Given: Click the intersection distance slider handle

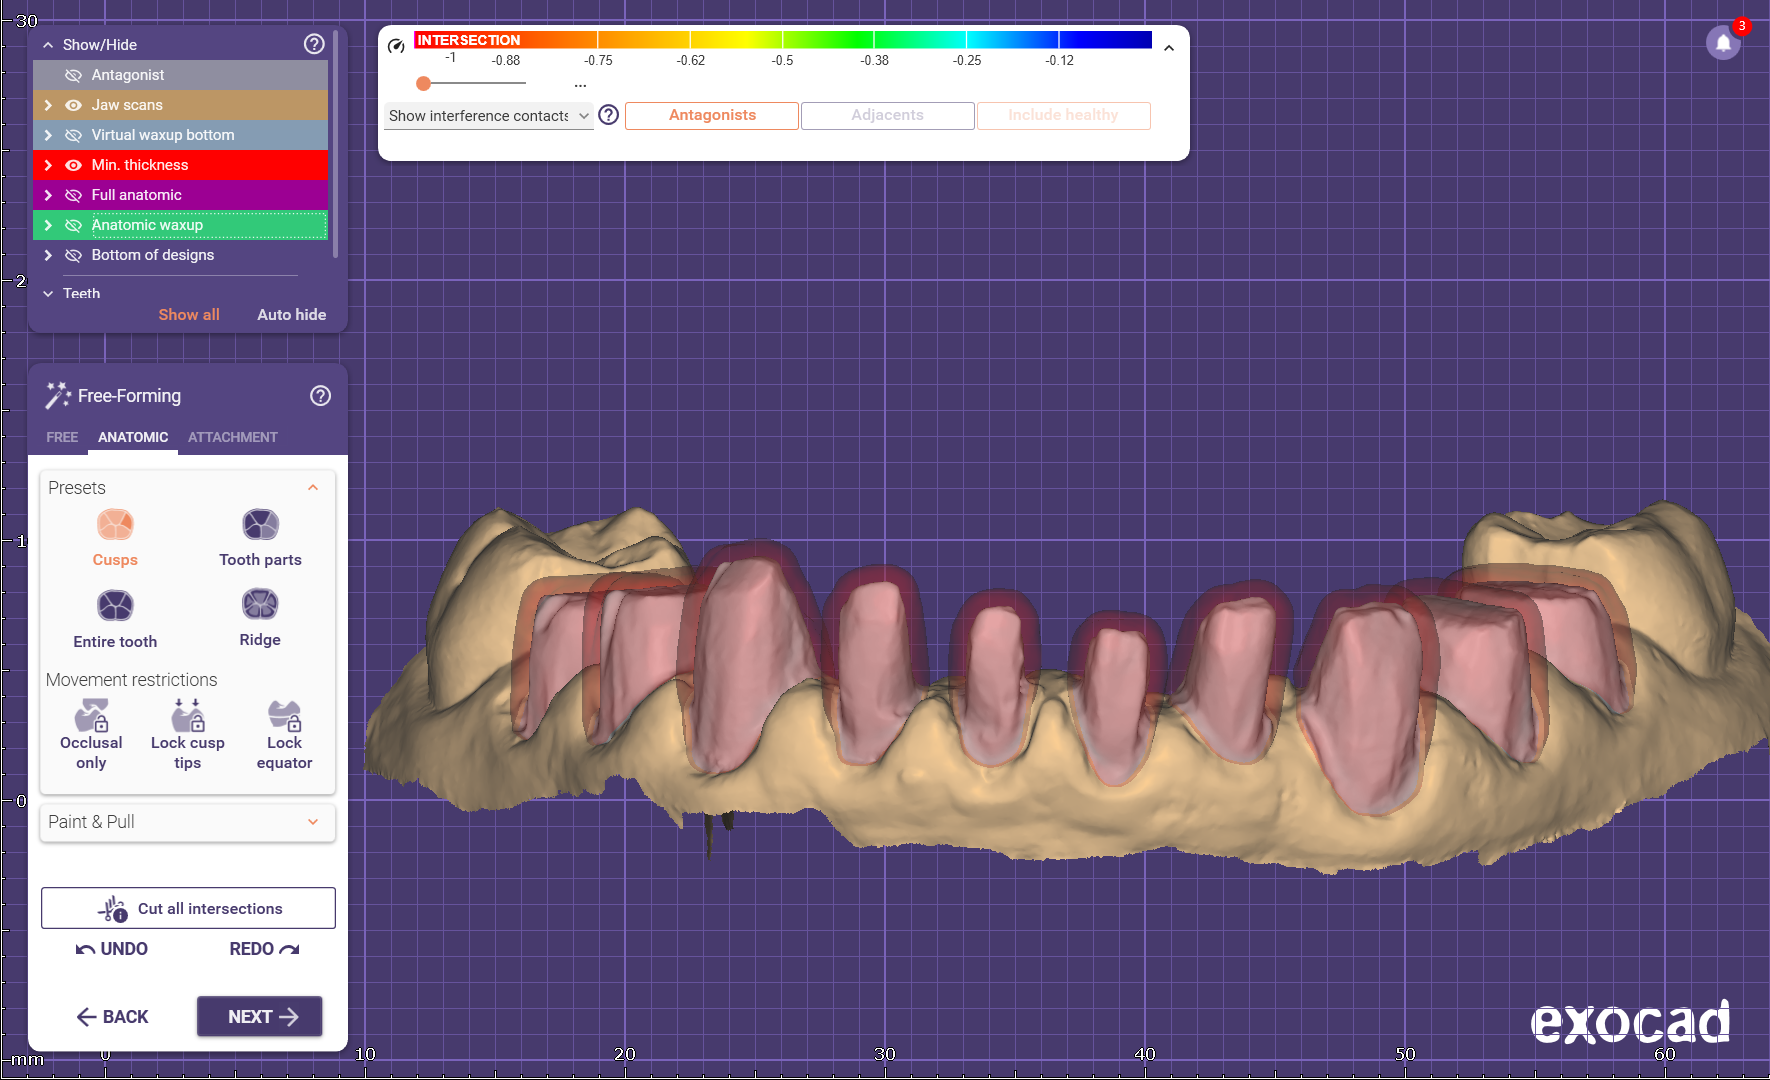Looking at the screenshot, I should click(424, 84).
